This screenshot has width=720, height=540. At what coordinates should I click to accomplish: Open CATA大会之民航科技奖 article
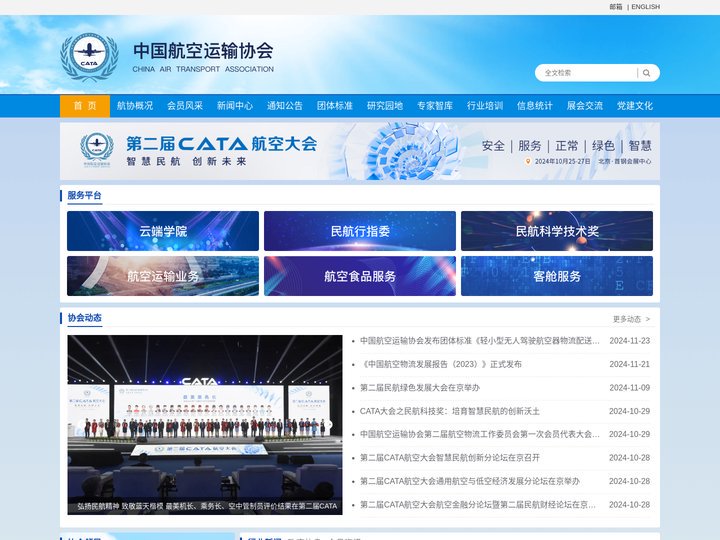point(450,411)
